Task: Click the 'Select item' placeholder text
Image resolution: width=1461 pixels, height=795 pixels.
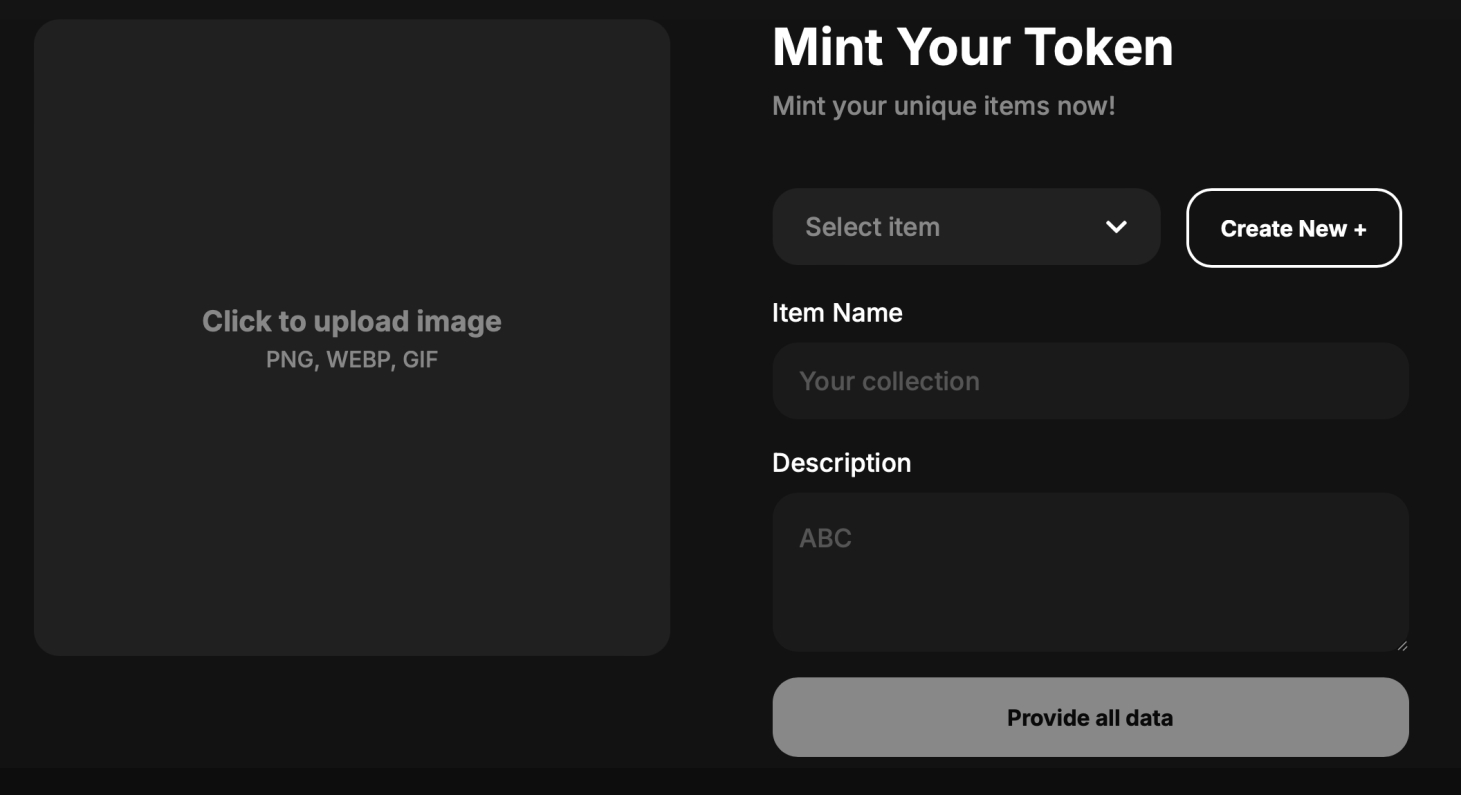Action: (872, 227)
